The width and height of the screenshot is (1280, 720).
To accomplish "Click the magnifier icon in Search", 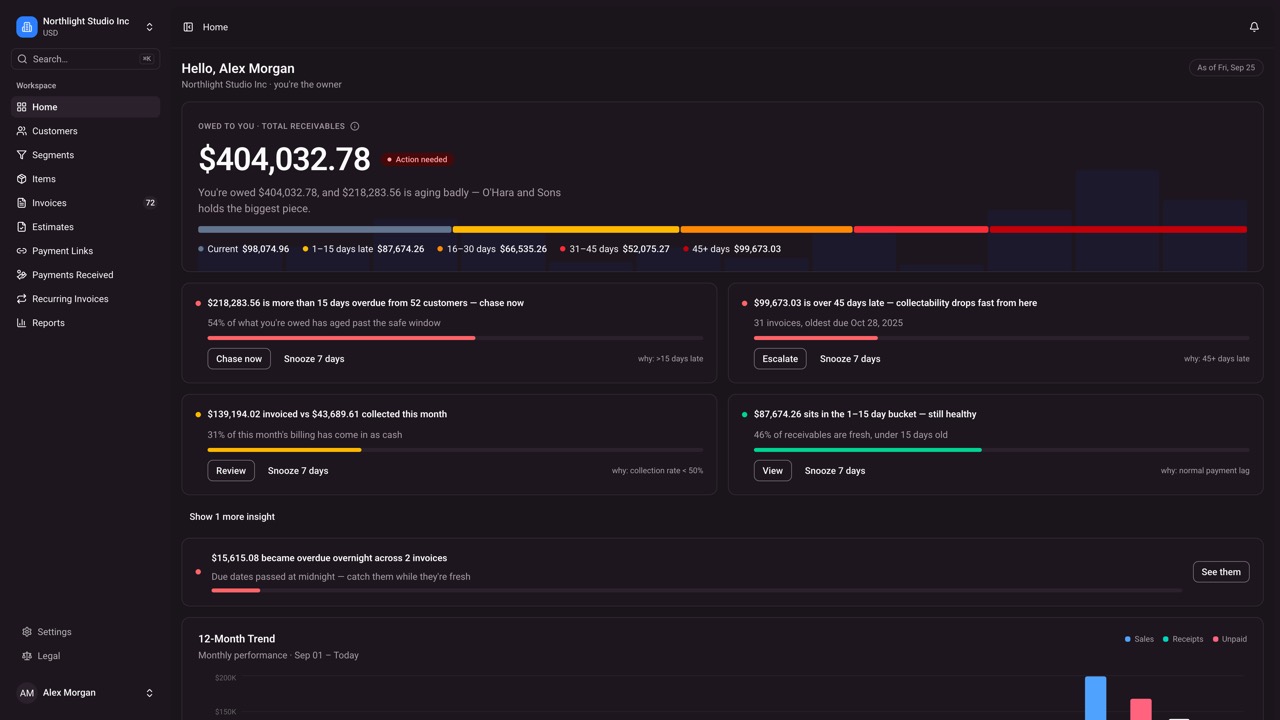I will [x=22, y=59].
